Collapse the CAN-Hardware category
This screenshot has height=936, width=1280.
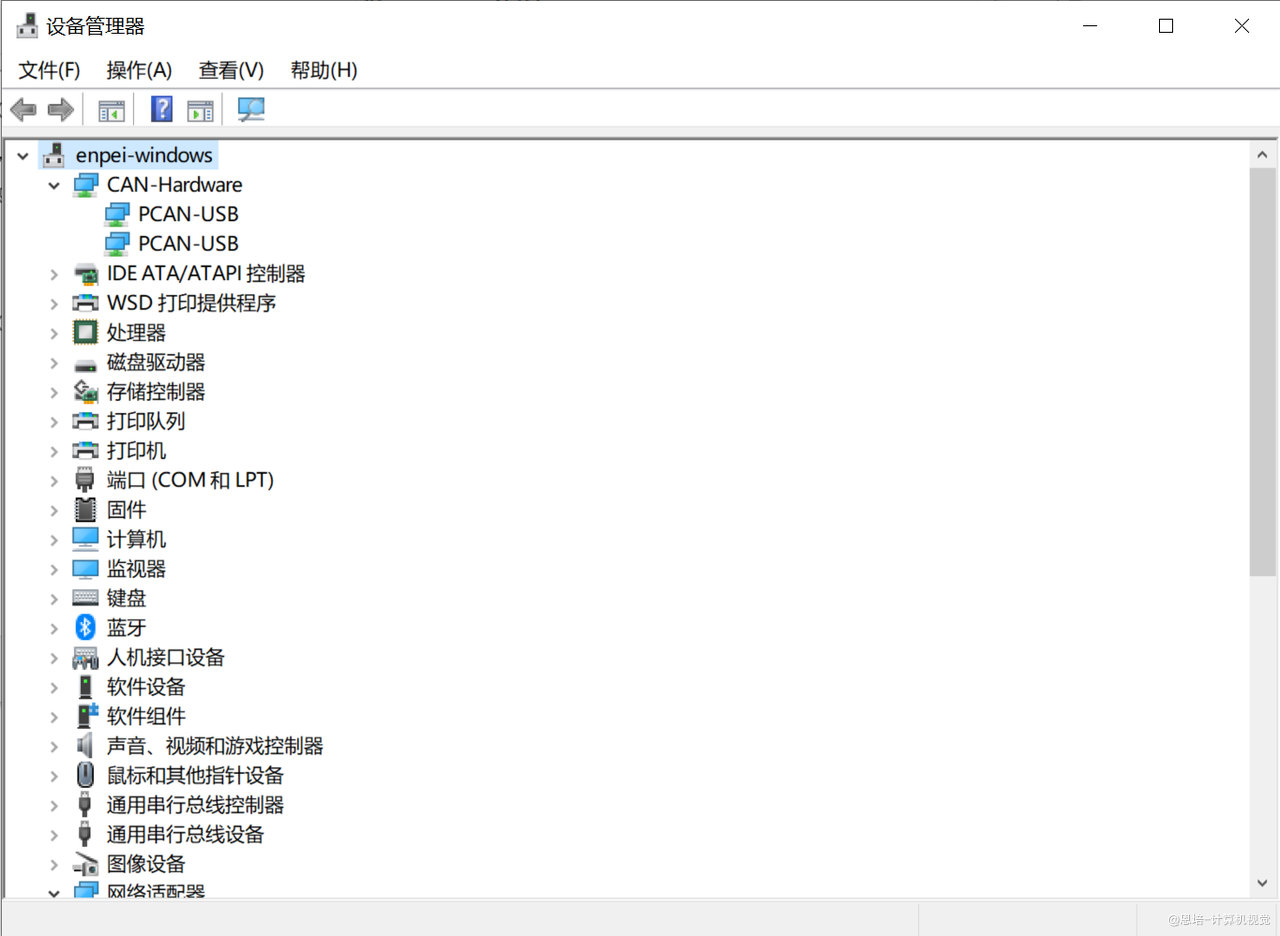point(54,185)
